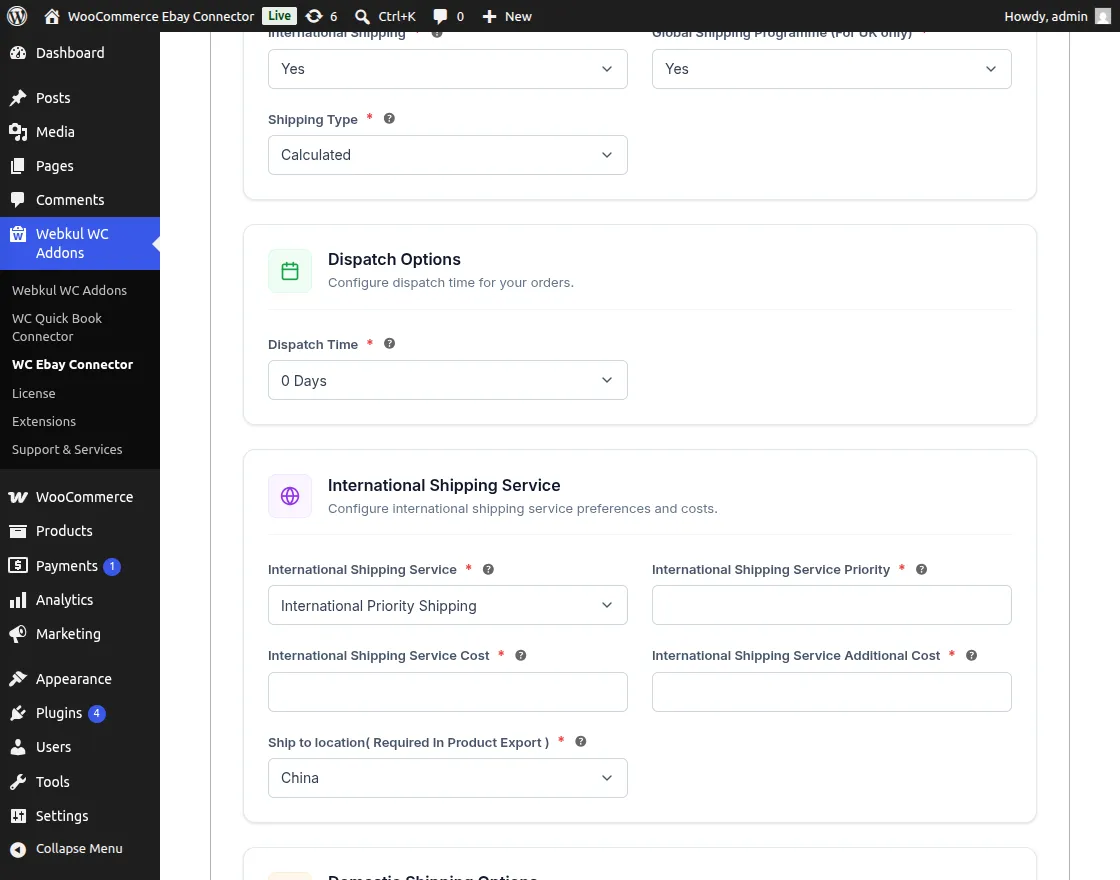1120x880 pixels.
Task: Click the Media icon in sidebar
Action: pos(18,131)
